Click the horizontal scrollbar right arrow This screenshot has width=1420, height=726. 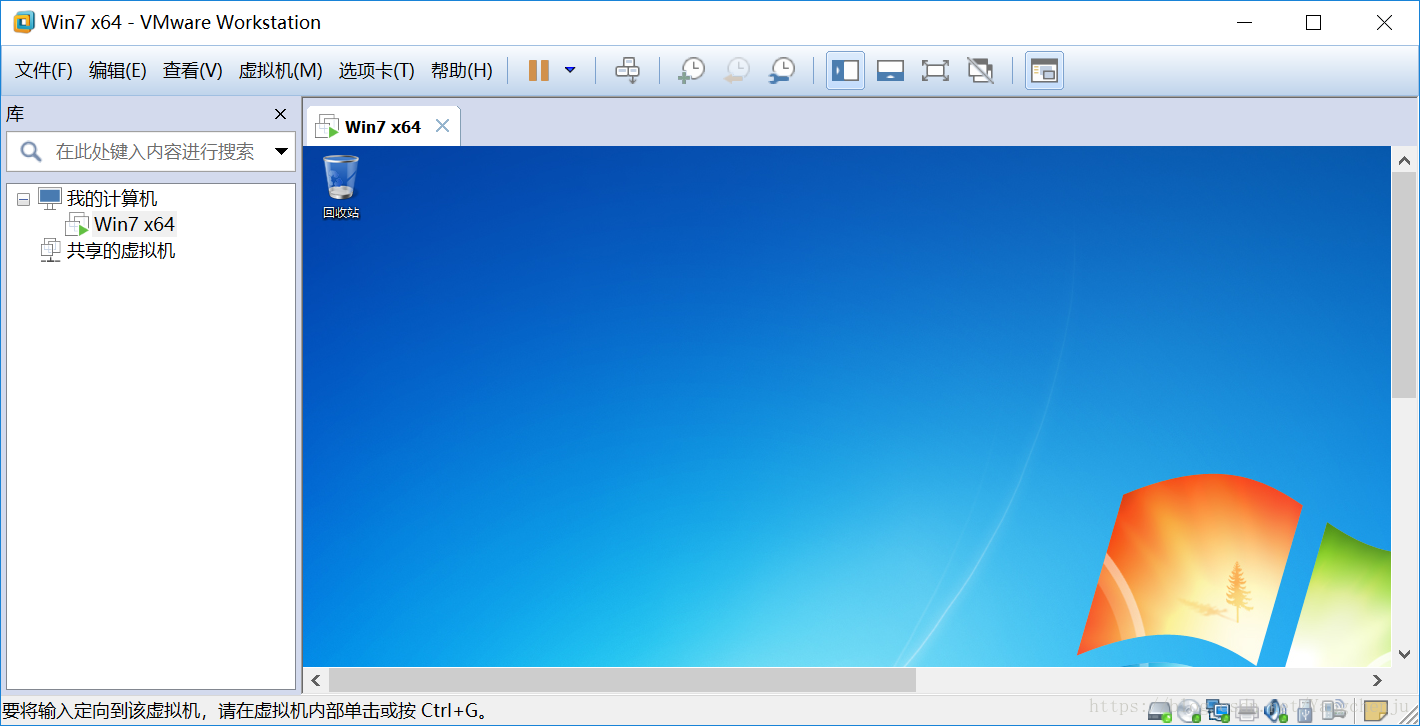(1377, 680)
